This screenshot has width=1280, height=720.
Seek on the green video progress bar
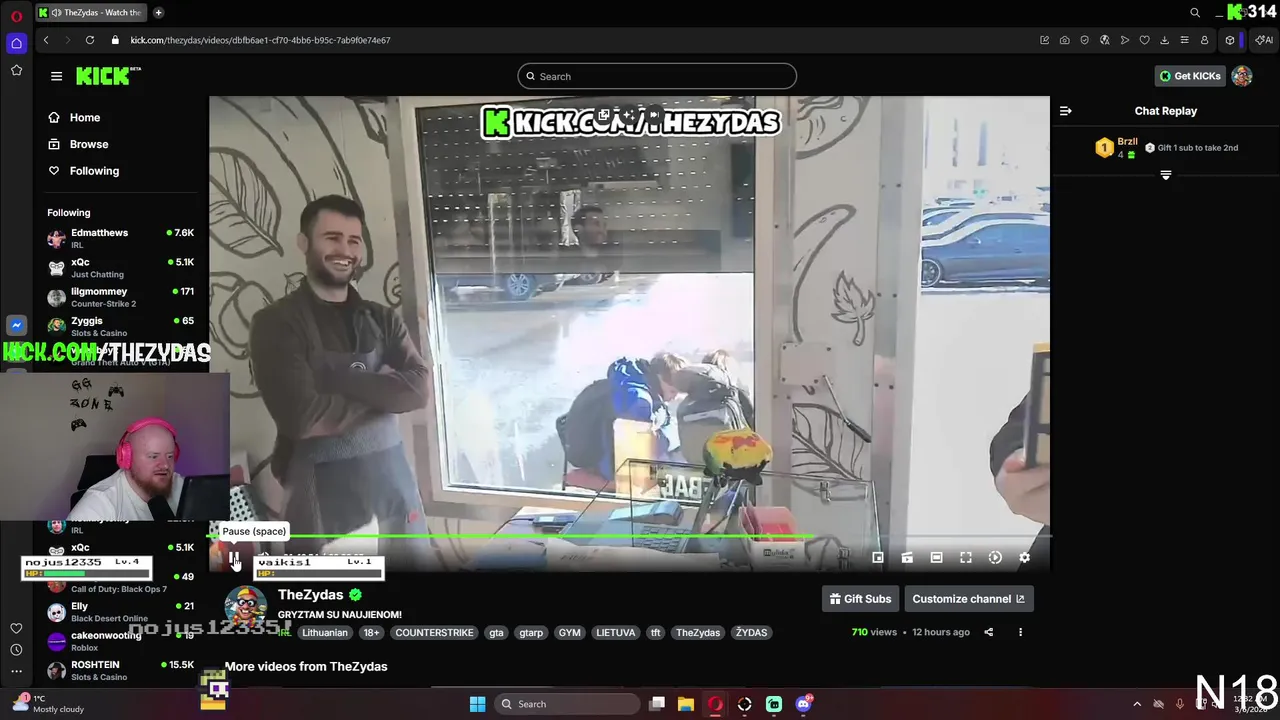[x=629, y=537]
